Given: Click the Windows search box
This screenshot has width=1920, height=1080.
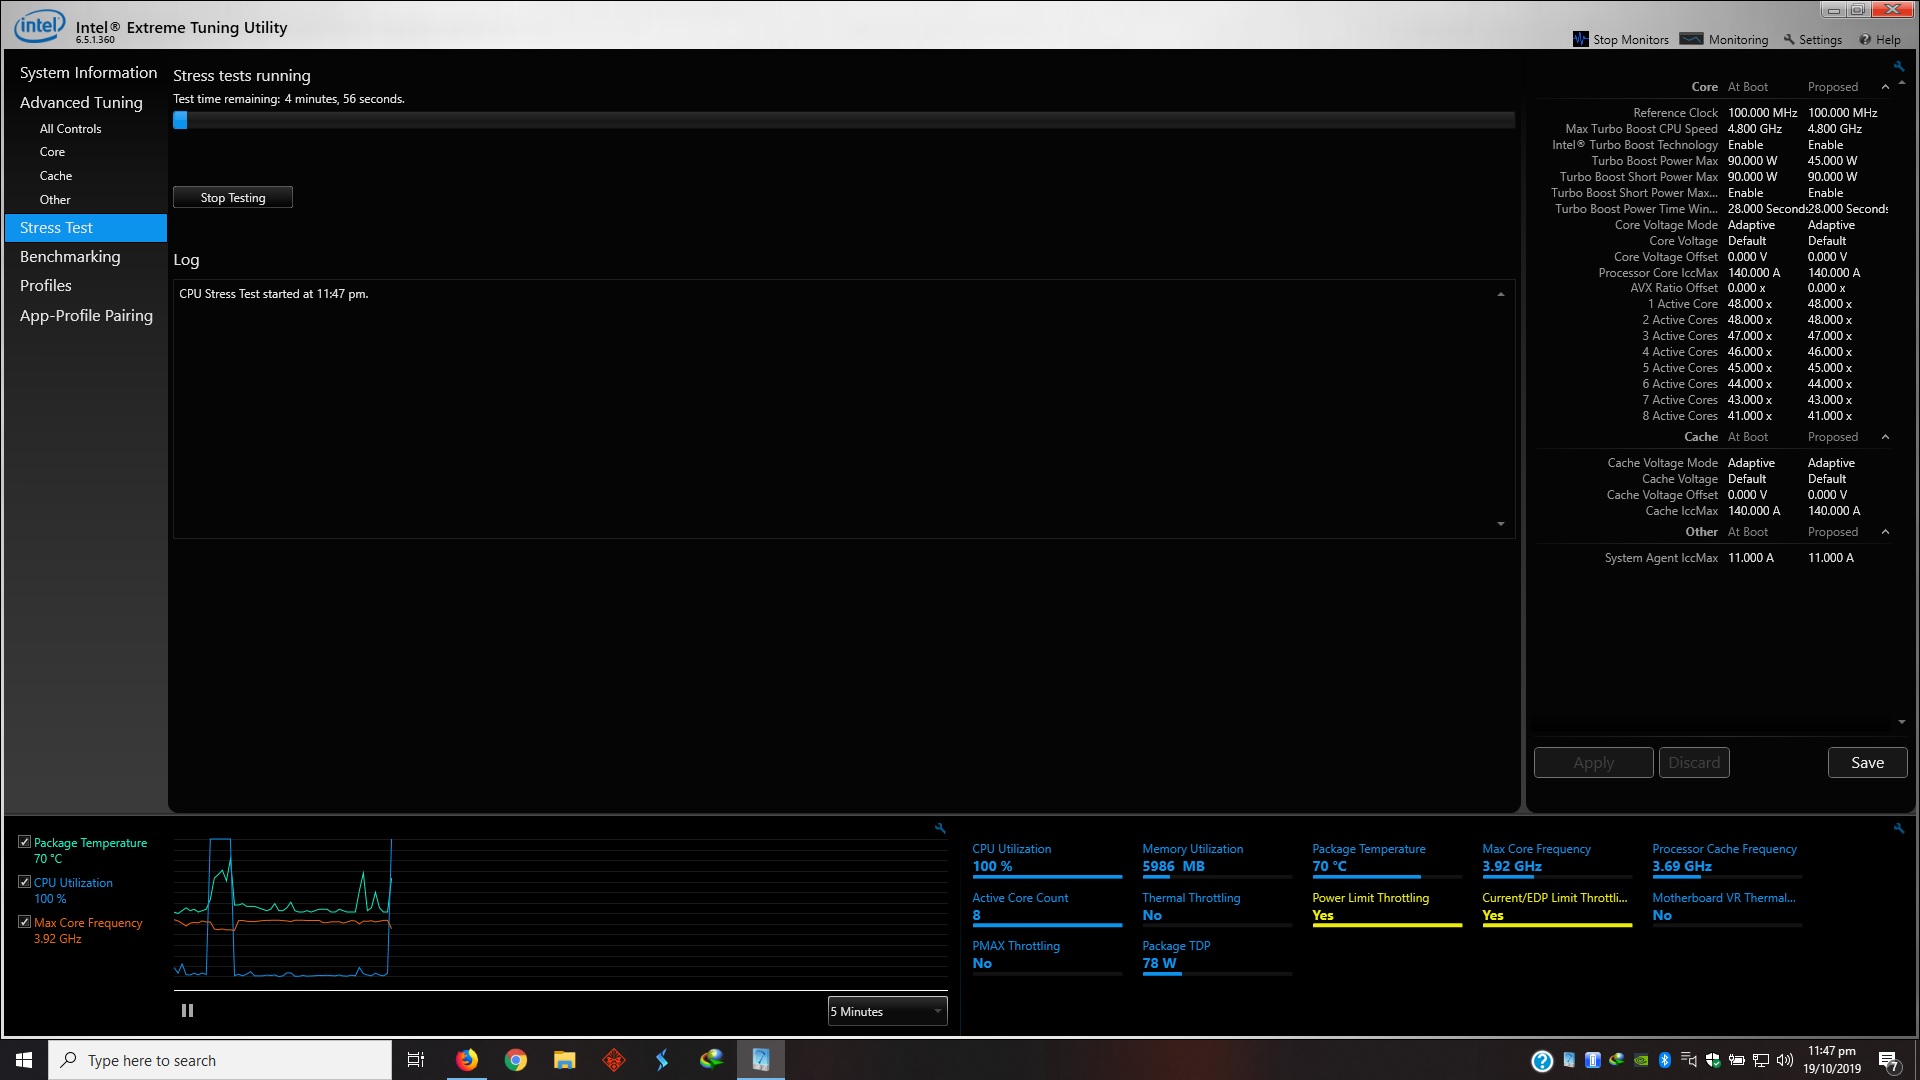Looking at the screenshot, I should (220, 1060).
